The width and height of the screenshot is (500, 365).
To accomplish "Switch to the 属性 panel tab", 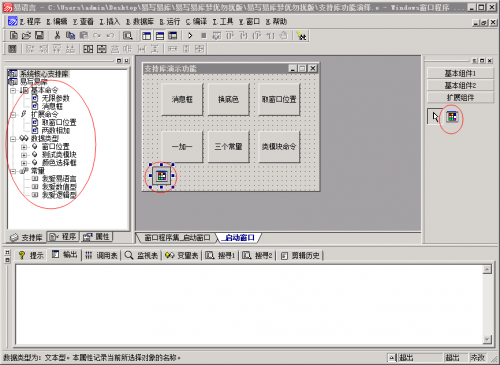I will (x=97, y=237).
